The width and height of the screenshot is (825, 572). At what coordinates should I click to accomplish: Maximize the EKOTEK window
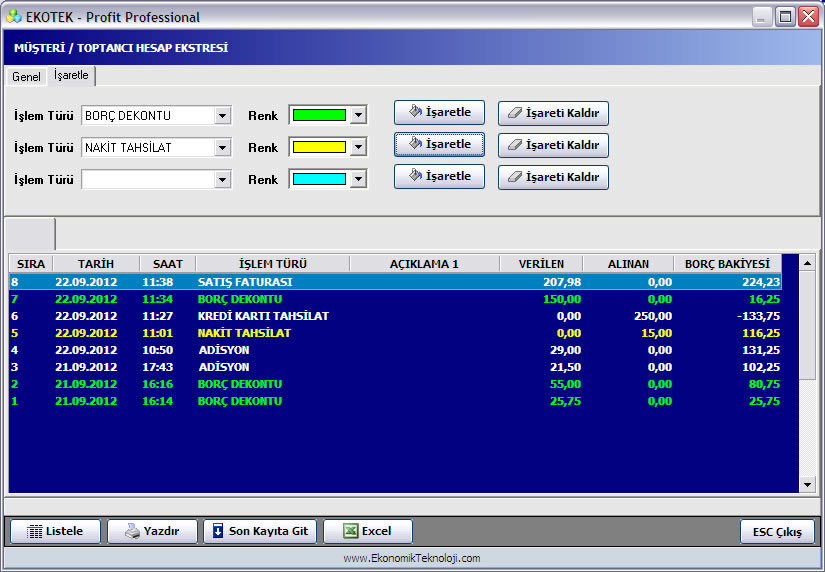tap(785, 17)
